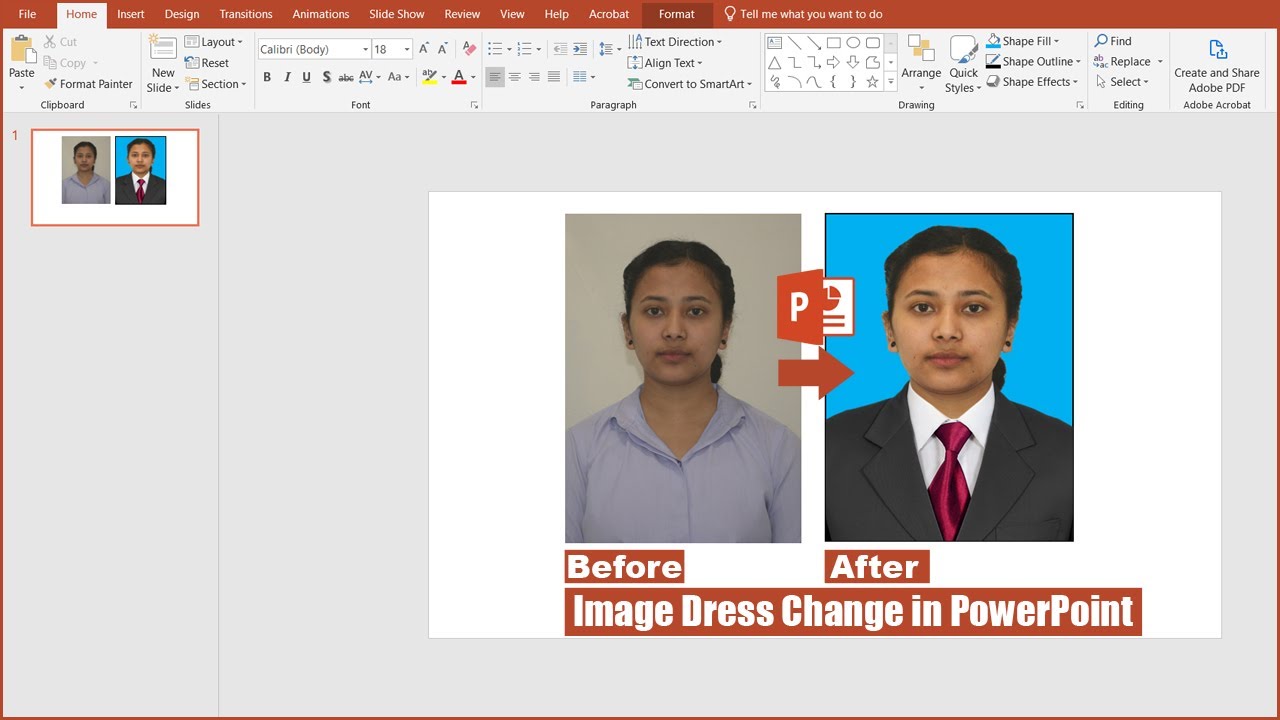
Task: Activate the Format Painter tool
Action: coord(88,84)
